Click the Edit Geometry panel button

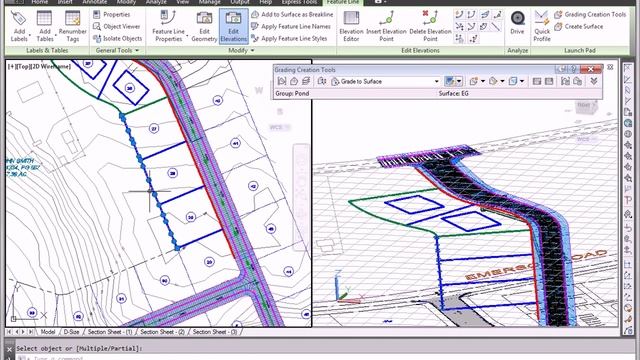(x=204, y=26)
